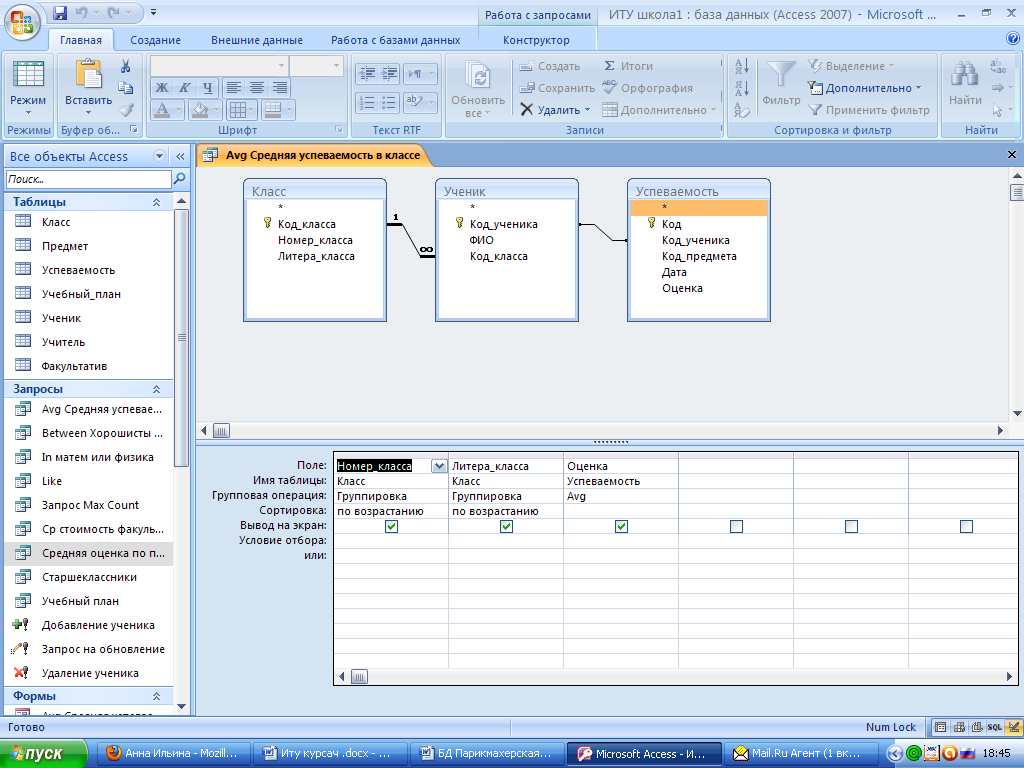Viewport: 1024px width, 768px height.
Task: Uncheck display for Номер_класса column
Action: click(x=391, y=526)
